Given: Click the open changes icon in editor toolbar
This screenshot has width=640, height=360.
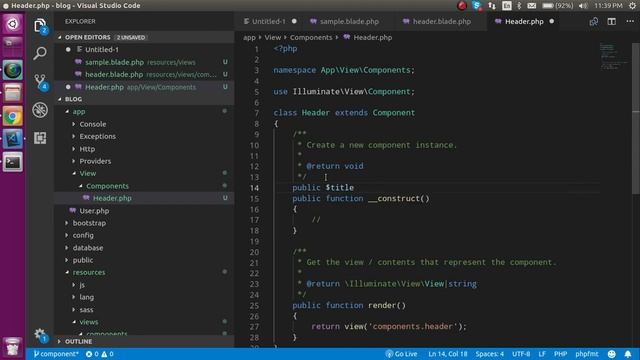Looking at the screenshot, I should 593,22.
